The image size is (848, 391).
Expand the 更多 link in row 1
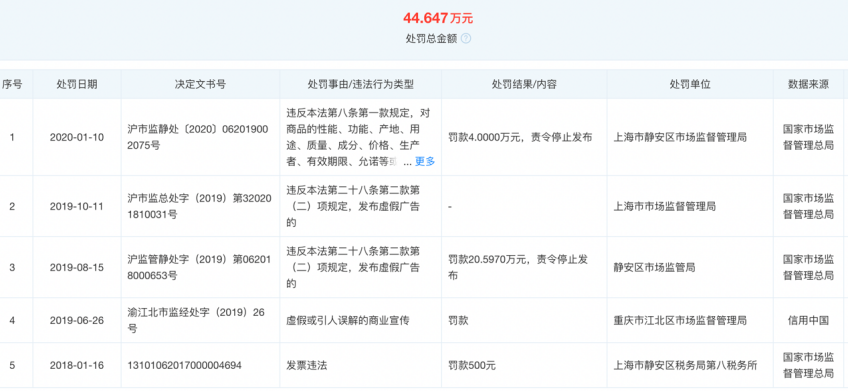coord(425,161)
